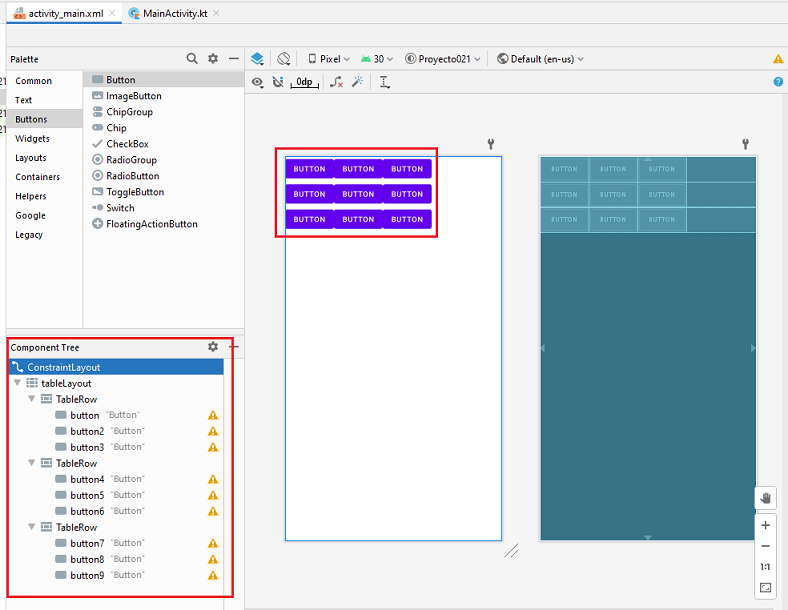Image resolution: width=788 pixels, height=610 pixels.
Task: Select ConstraintLayout in Component Tree
Action: click(117, 367)
